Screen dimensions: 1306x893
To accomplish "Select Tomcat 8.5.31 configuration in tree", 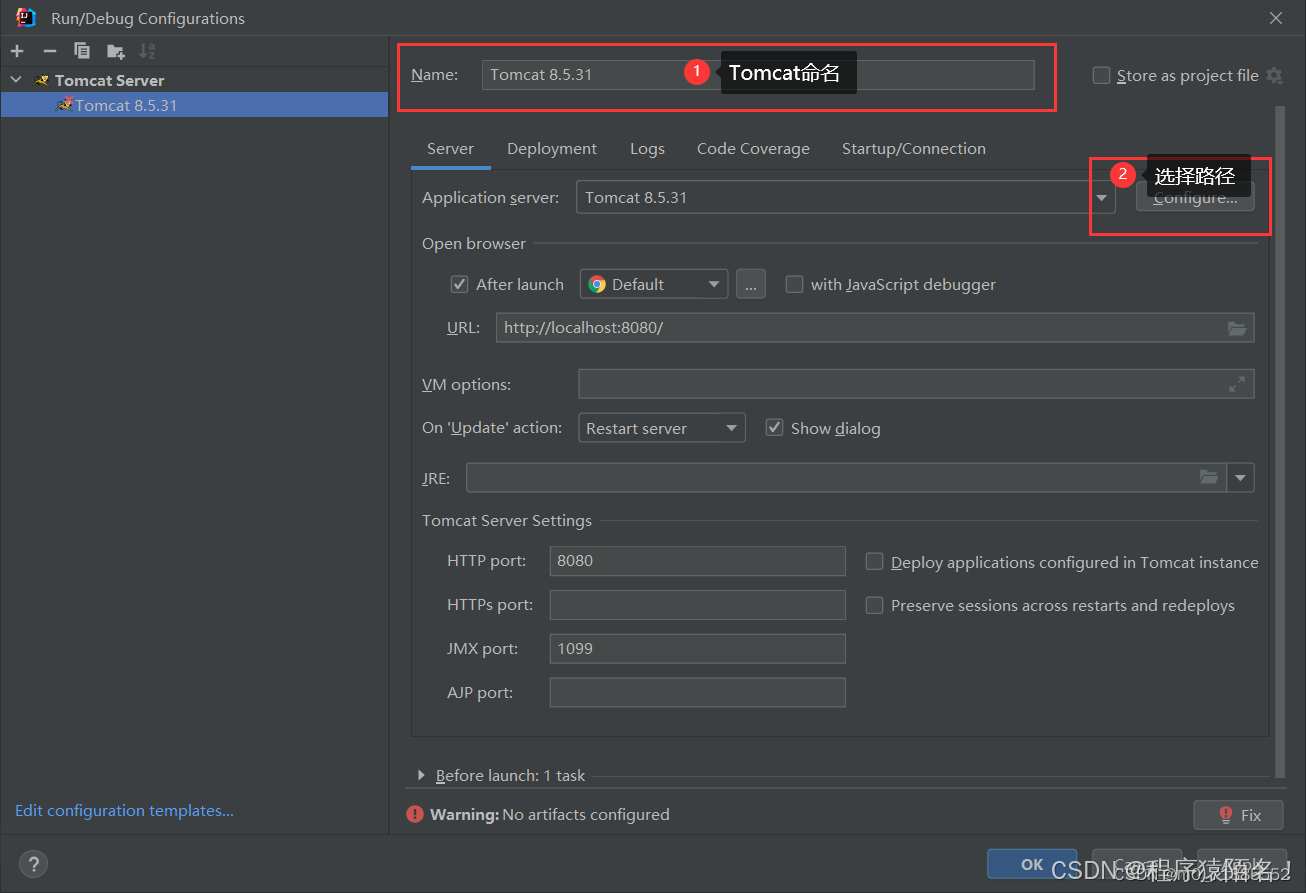I will (x=194, y=105).
